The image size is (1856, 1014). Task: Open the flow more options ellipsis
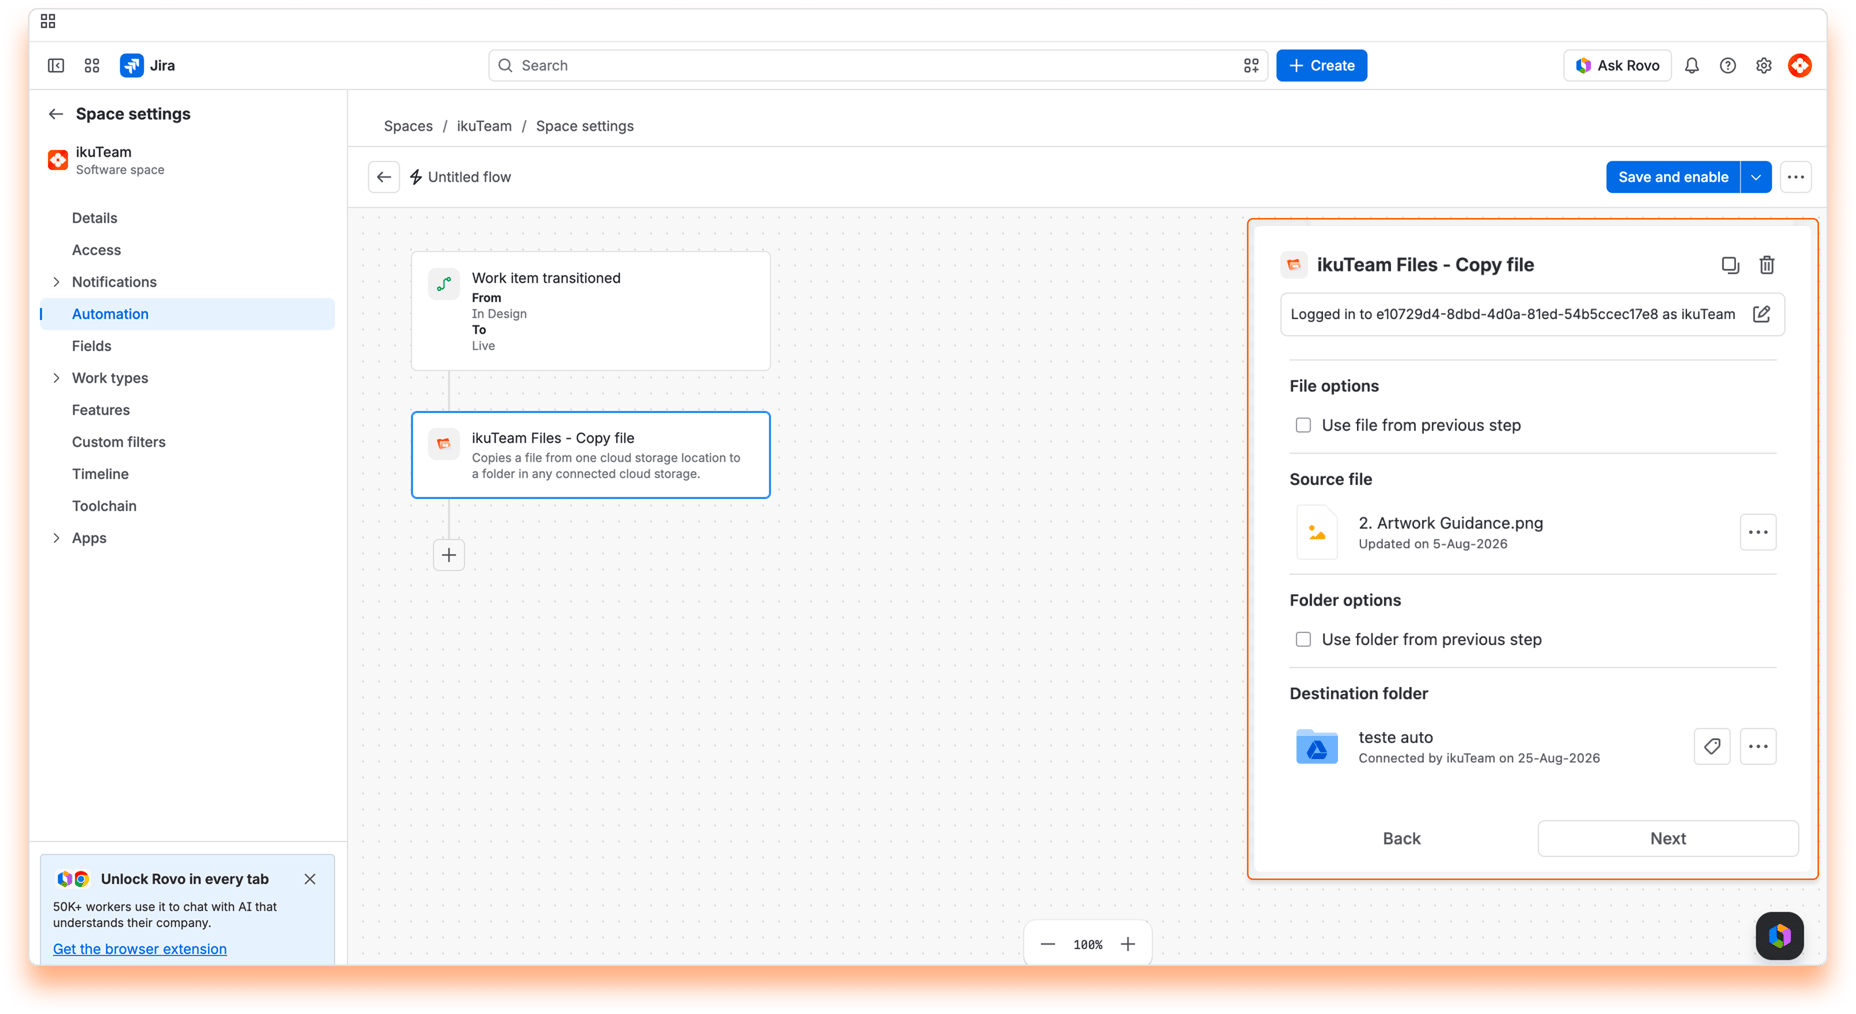[1796, 177]
